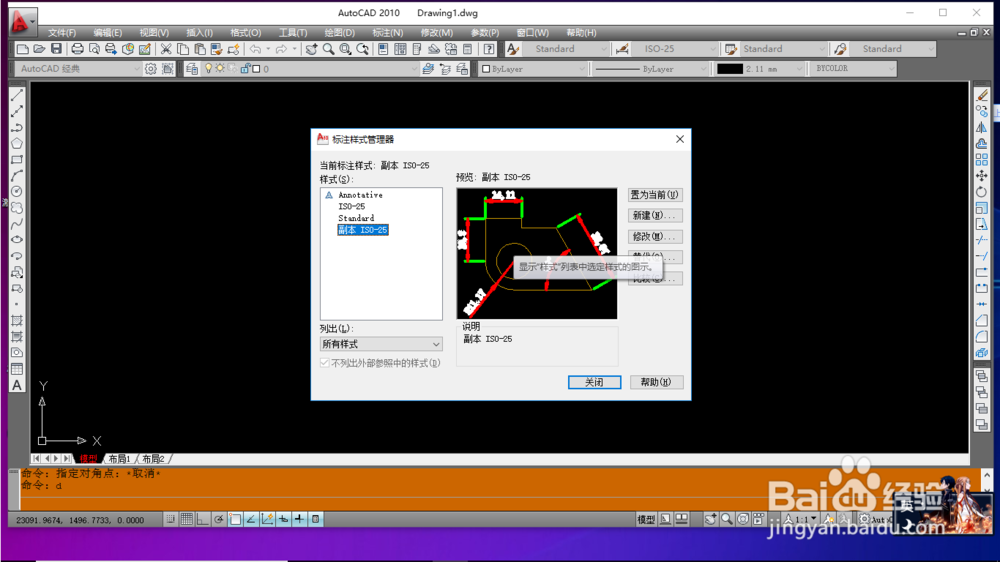Open the ByLayer linetype dropdown
Viewport: 1000px width, 562px height.
tap(650, 69)
